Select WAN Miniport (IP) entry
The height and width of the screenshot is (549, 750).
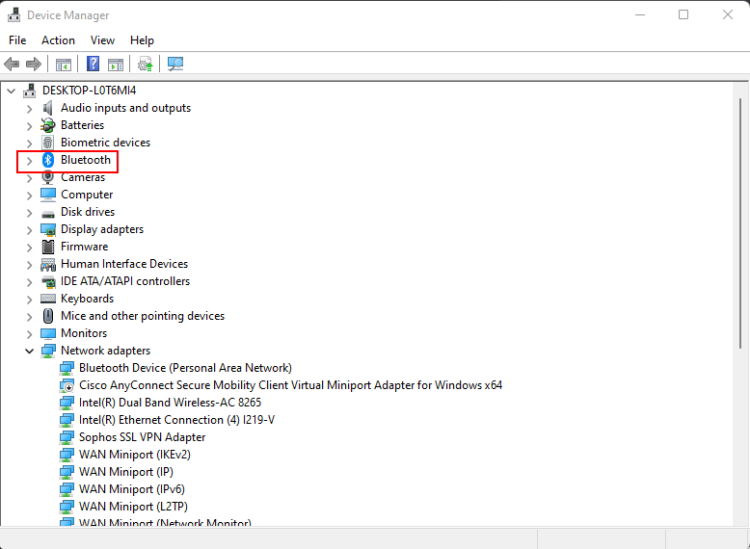(126, 472)
